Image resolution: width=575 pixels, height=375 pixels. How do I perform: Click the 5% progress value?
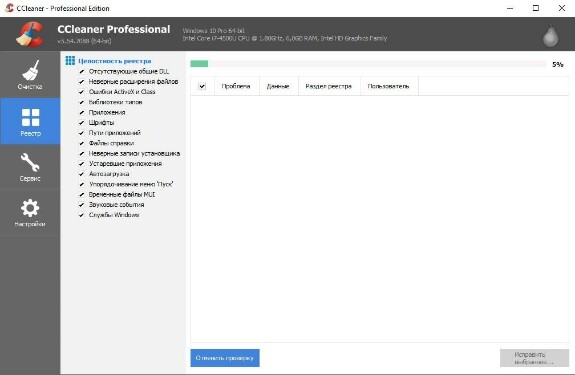pyautogui.click(x=558, y=65)
